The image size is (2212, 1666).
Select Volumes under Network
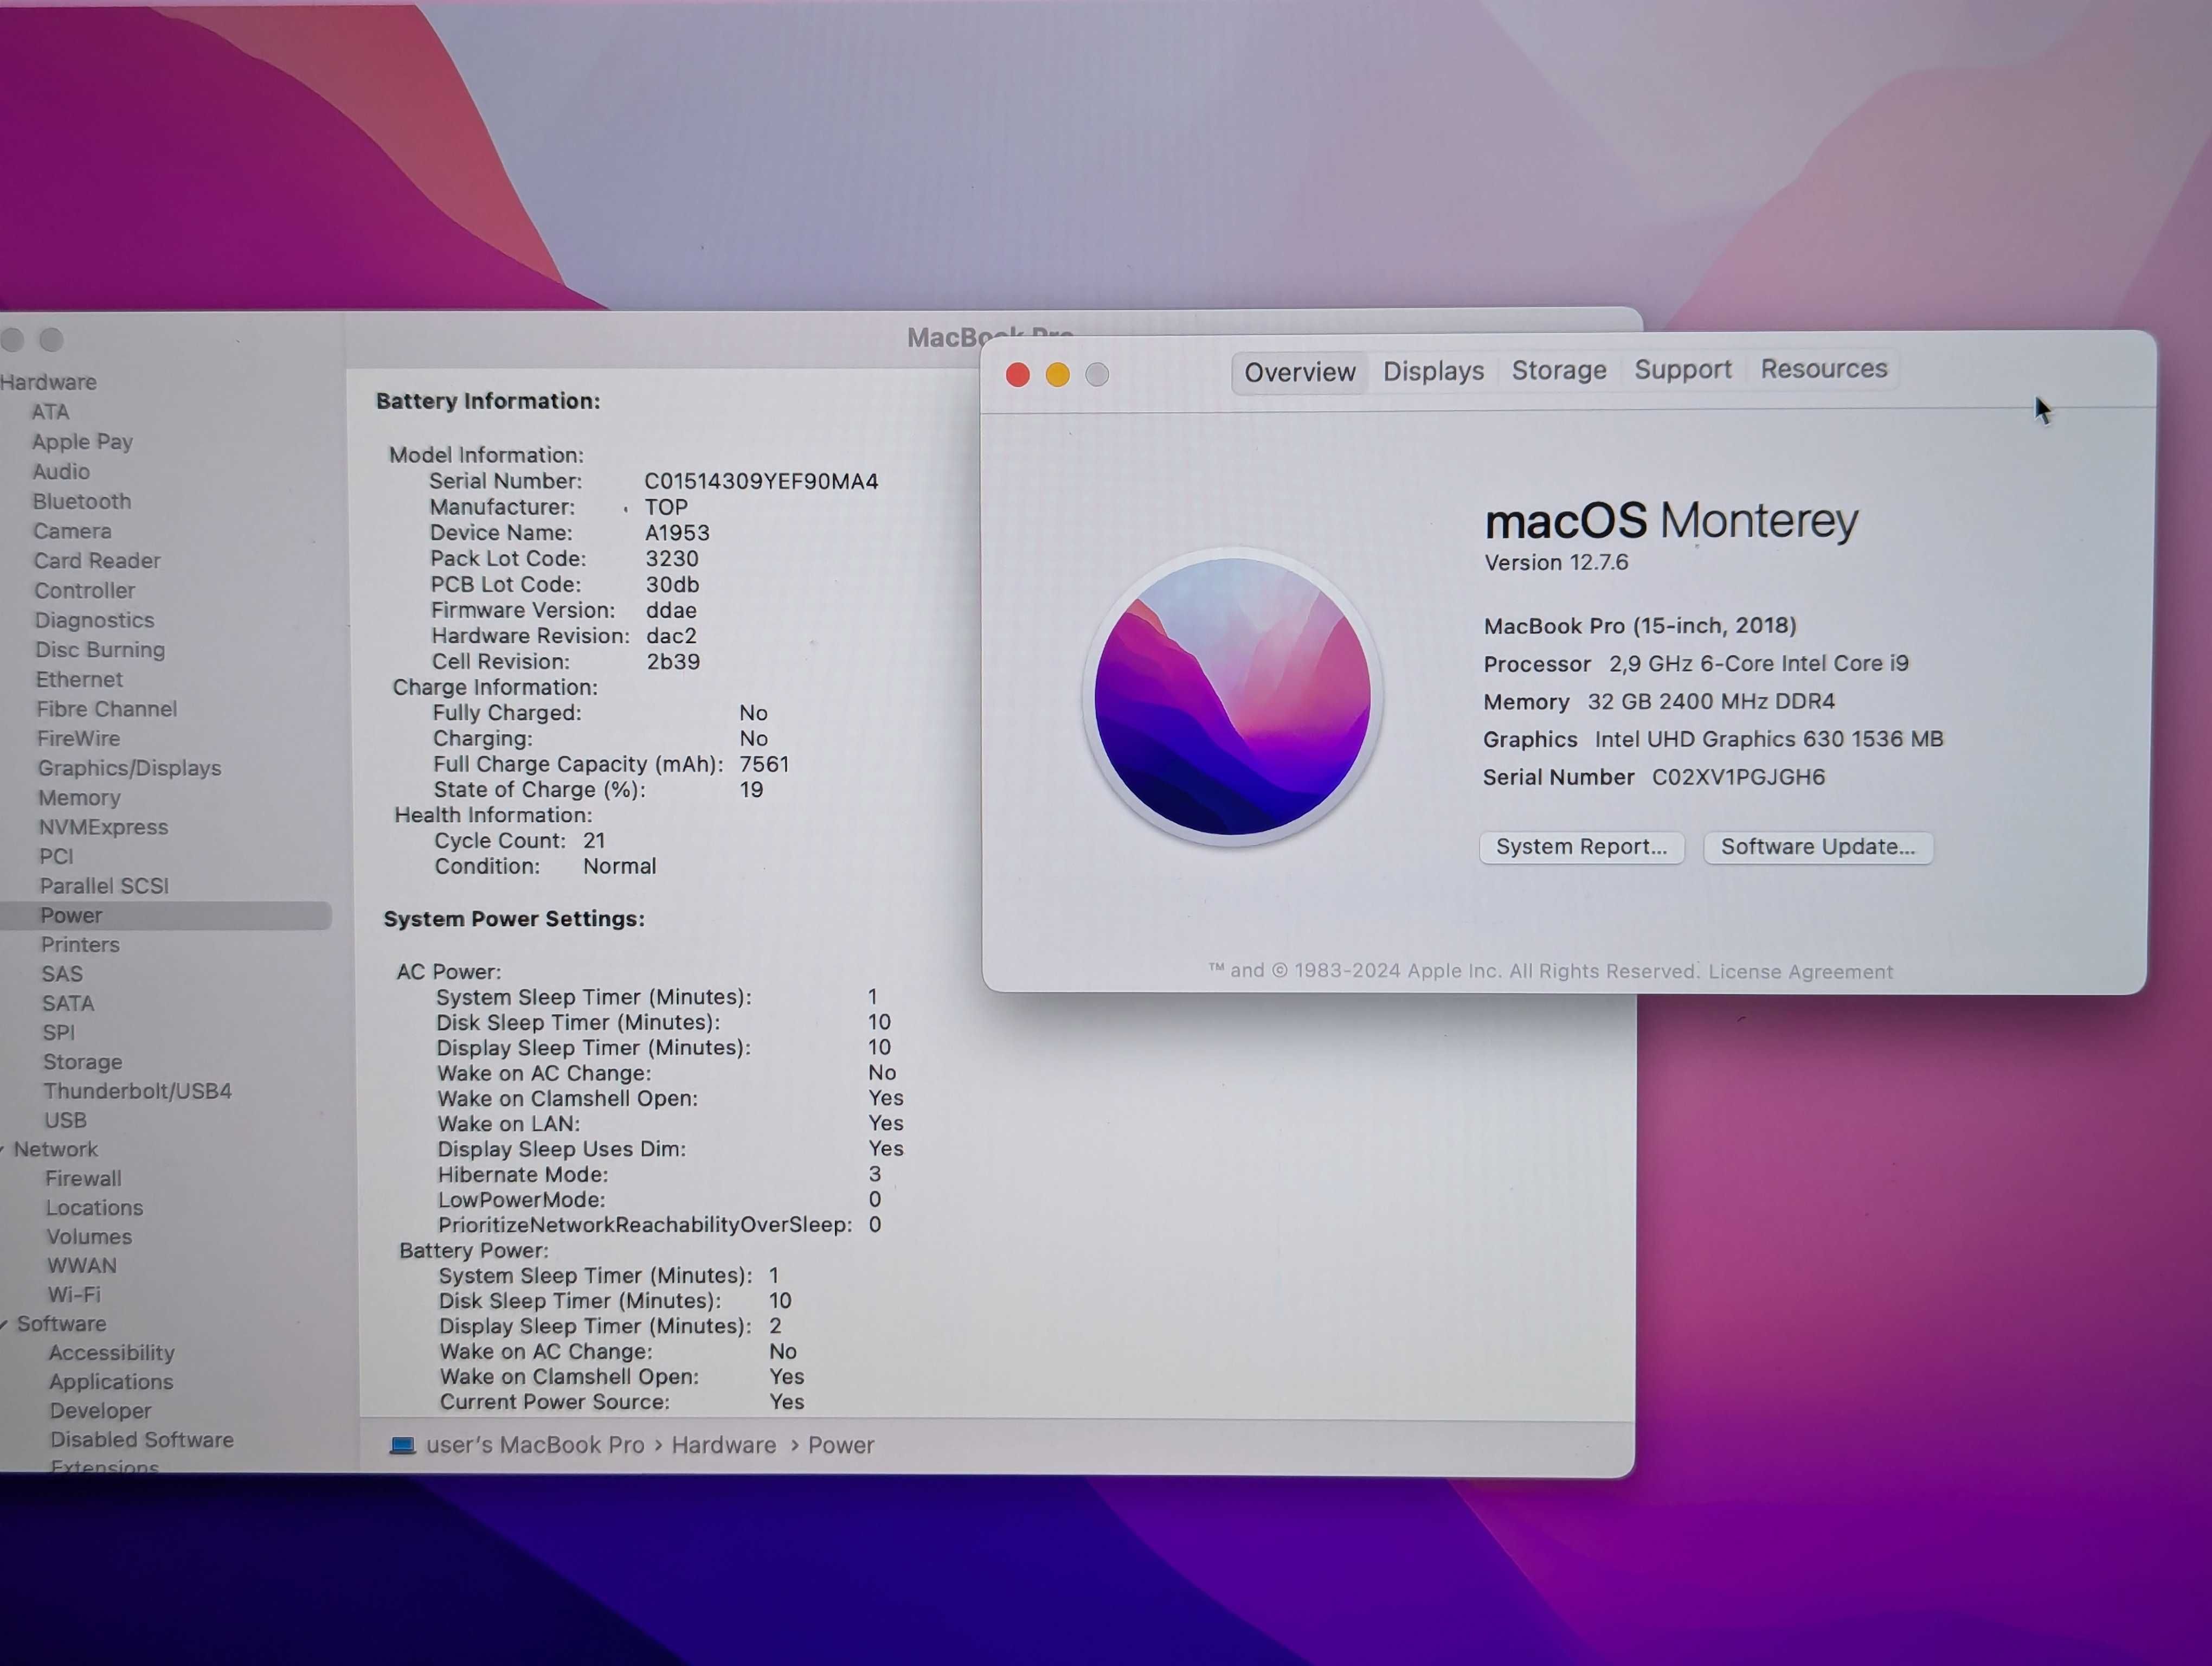pyautogui.click(x=89, y=1237)
